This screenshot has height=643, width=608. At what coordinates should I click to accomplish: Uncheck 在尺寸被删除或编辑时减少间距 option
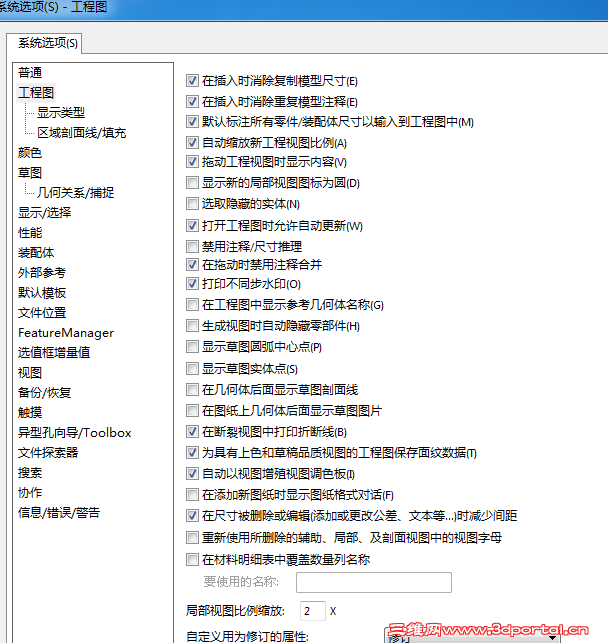click(x=192, y=515)
